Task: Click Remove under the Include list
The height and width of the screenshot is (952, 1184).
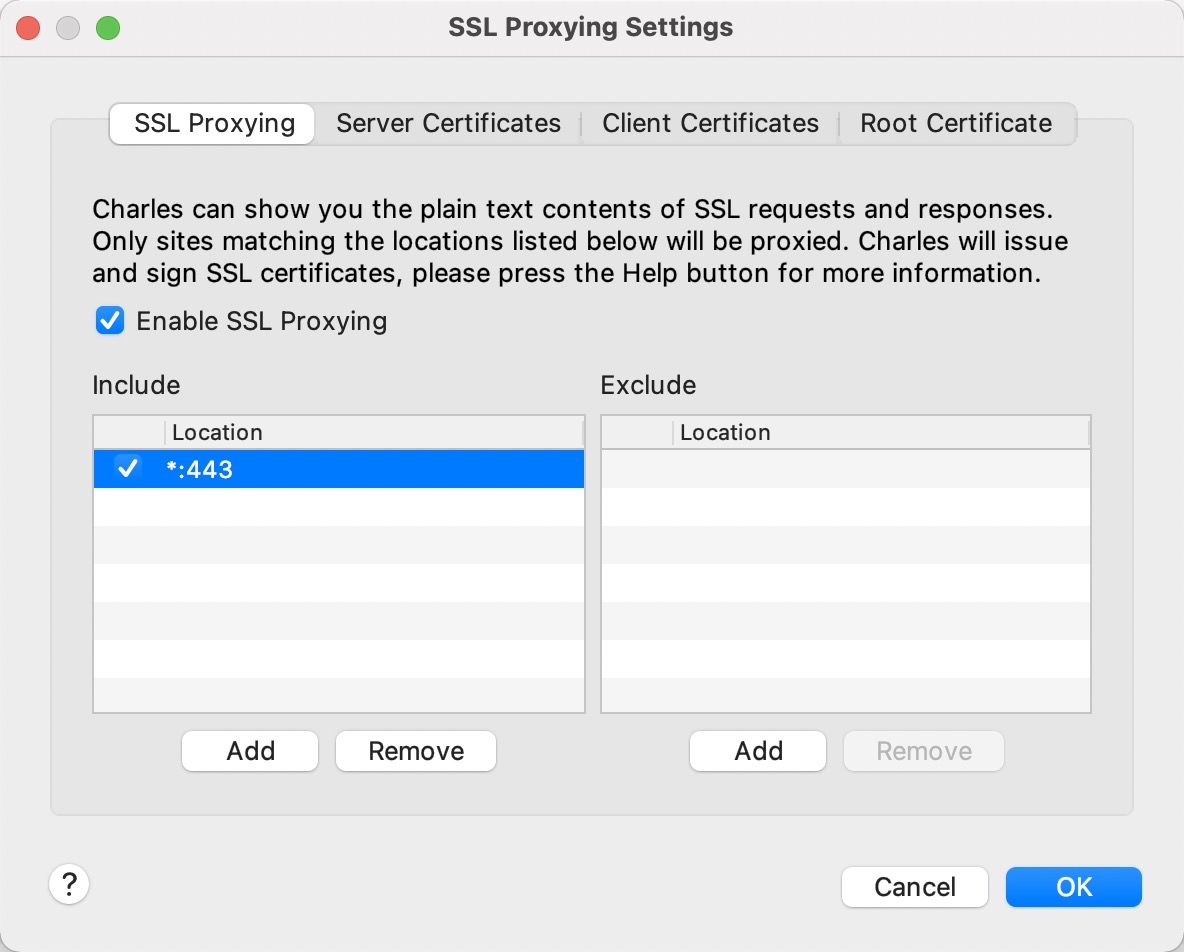Action: point(415,751)
